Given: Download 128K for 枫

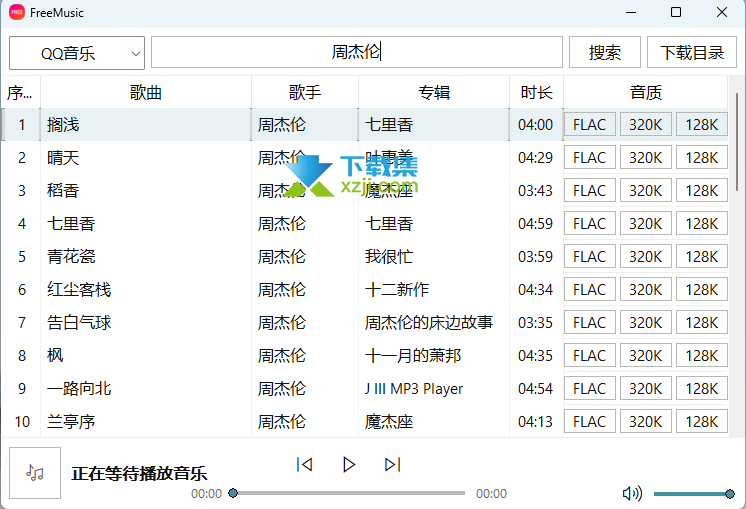Looking at the screenshot, I should point(702,355).
